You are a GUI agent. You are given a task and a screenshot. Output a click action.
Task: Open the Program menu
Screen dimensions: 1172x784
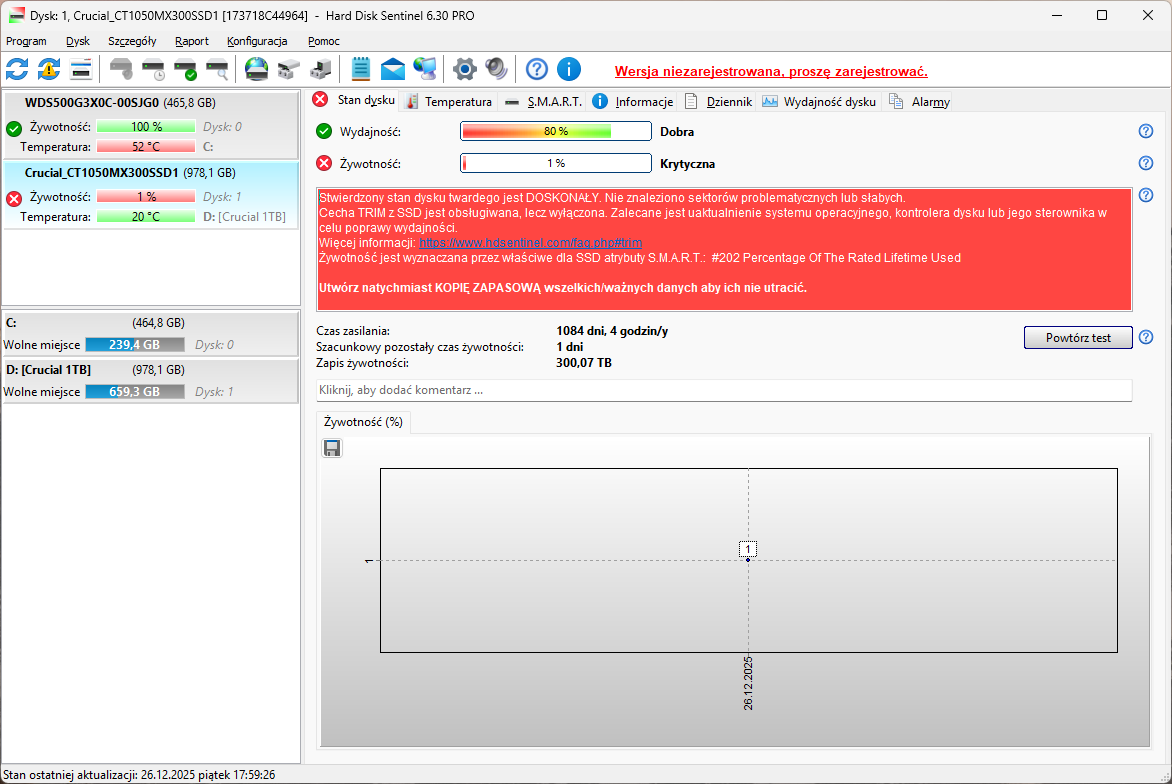(x=26, y=41)
